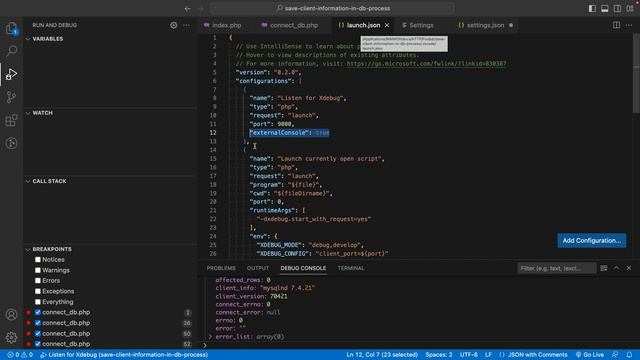Screen dimensions: 640x360
Task: Change indentation Spaces: 2
Action: tap(439, 355)
